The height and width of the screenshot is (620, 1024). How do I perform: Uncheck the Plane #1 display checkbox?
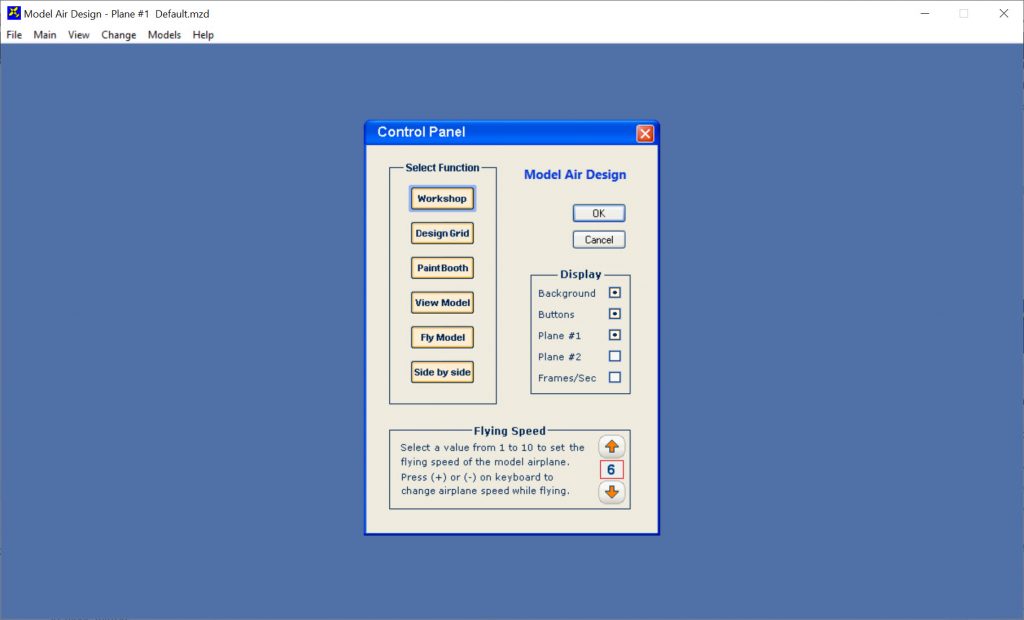pyautogui.click(x=615, y=335)
